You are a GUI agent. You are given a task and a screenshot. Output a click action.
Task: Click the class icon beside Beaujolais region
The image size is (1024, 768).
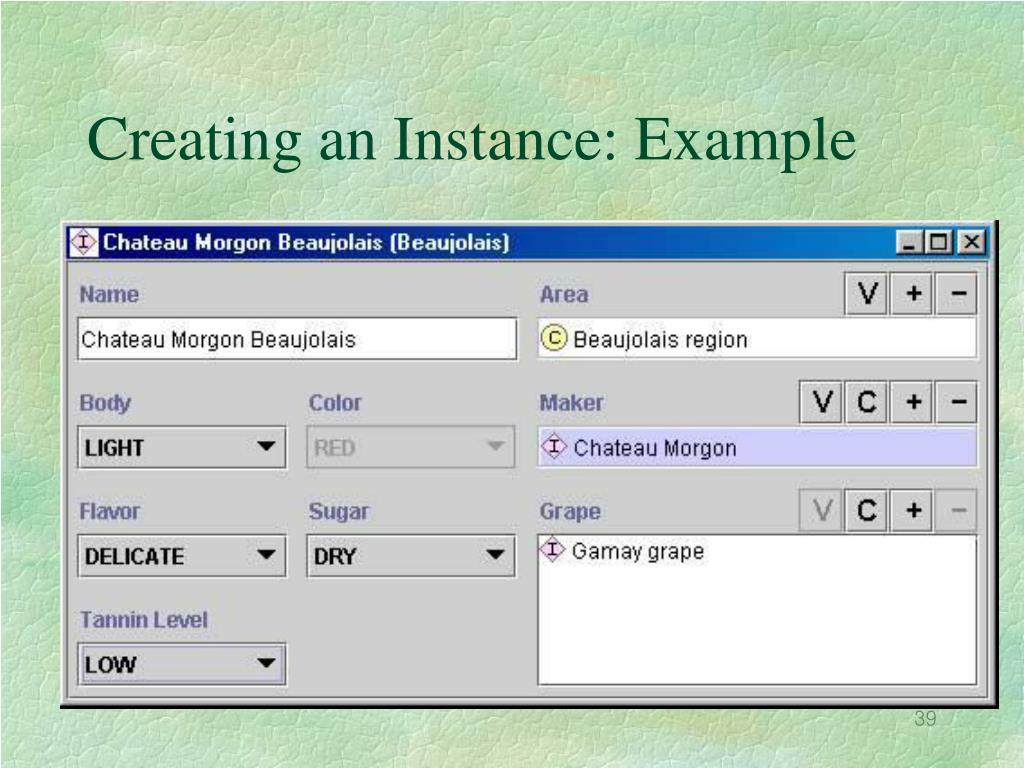(x=554, y=338)
